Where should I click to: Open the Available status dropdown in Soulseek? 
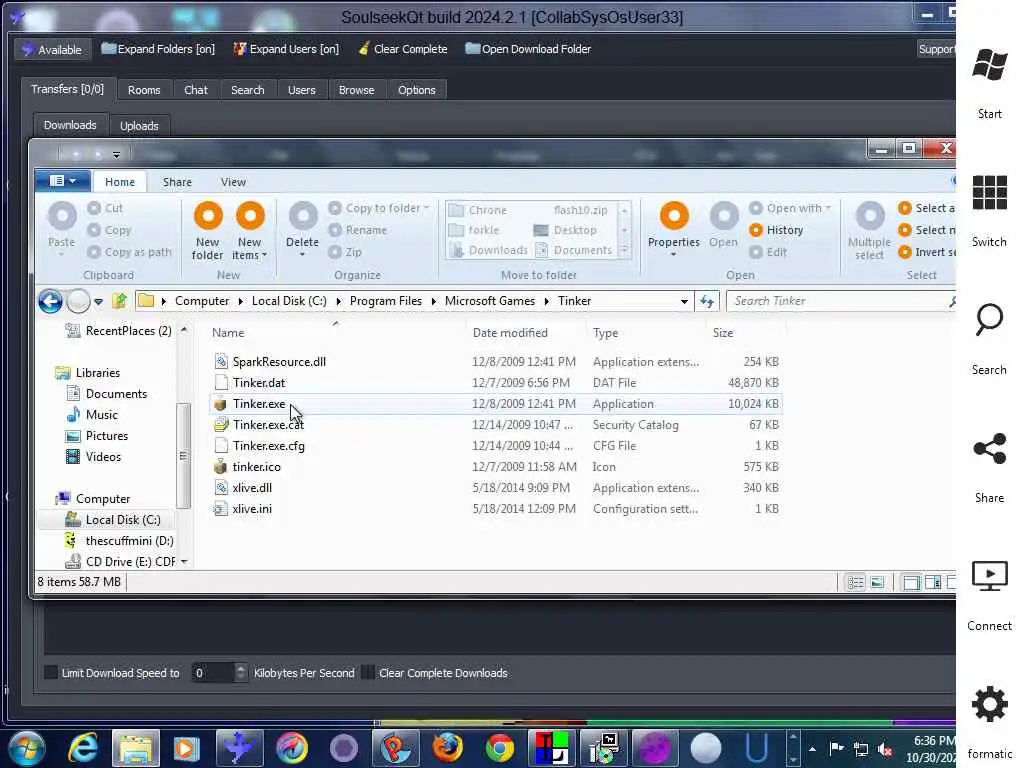[52, 50]
